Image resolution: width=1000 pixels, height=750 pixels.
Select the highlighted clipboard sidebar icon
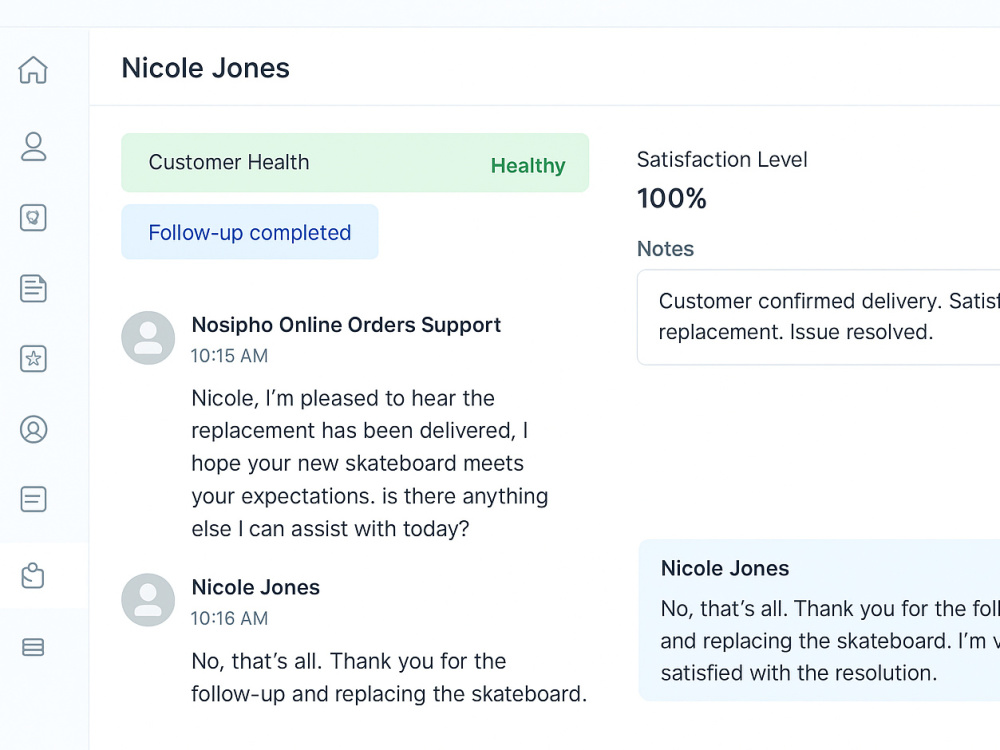(33, 575)
